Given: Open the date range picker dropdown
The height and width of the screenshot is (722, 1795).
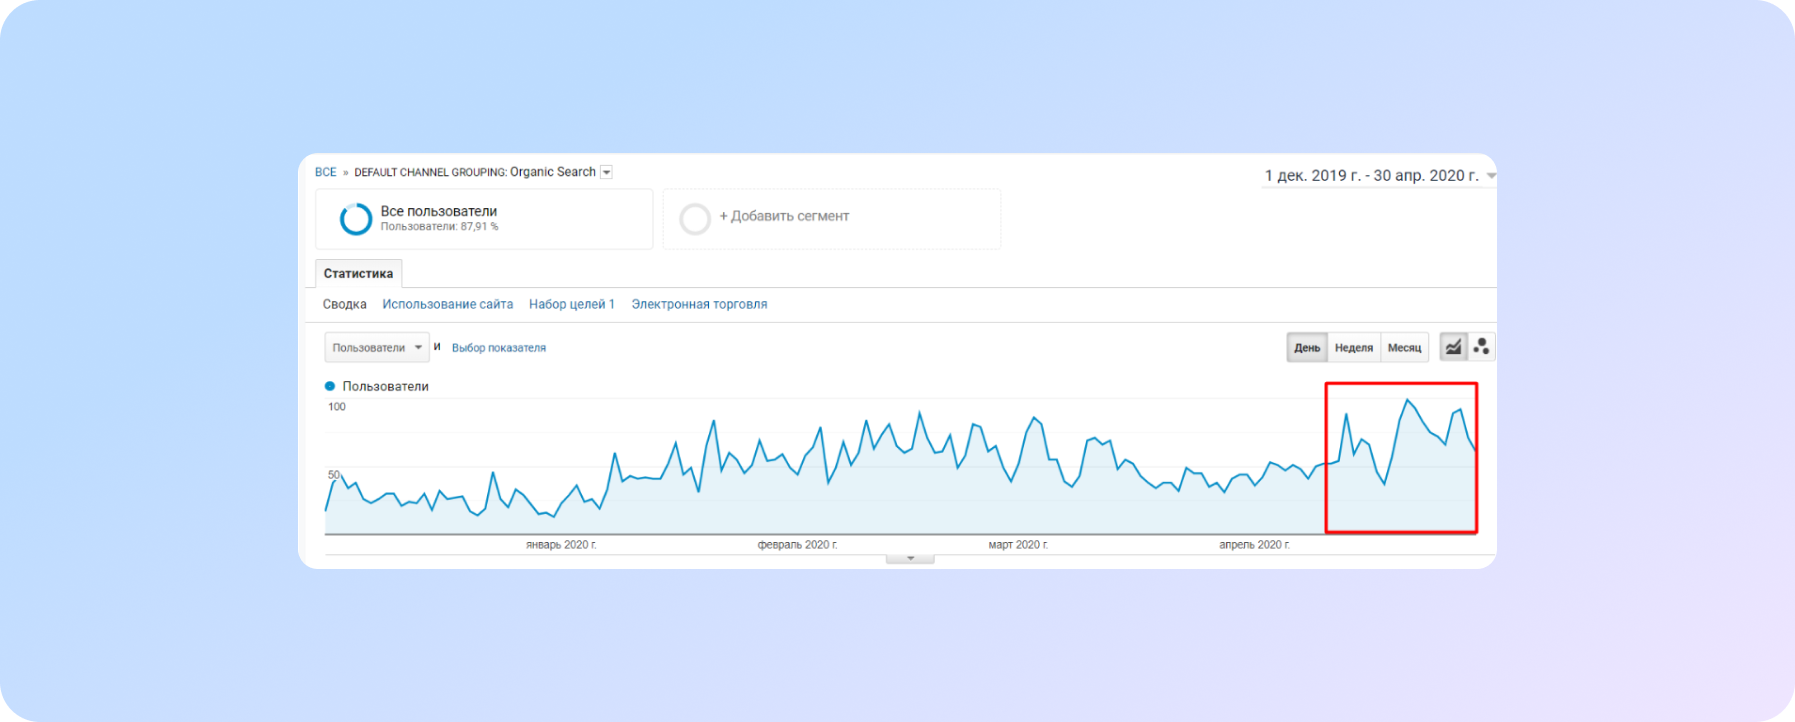Looking at the screenshot, I should (x=1491, y=176).
